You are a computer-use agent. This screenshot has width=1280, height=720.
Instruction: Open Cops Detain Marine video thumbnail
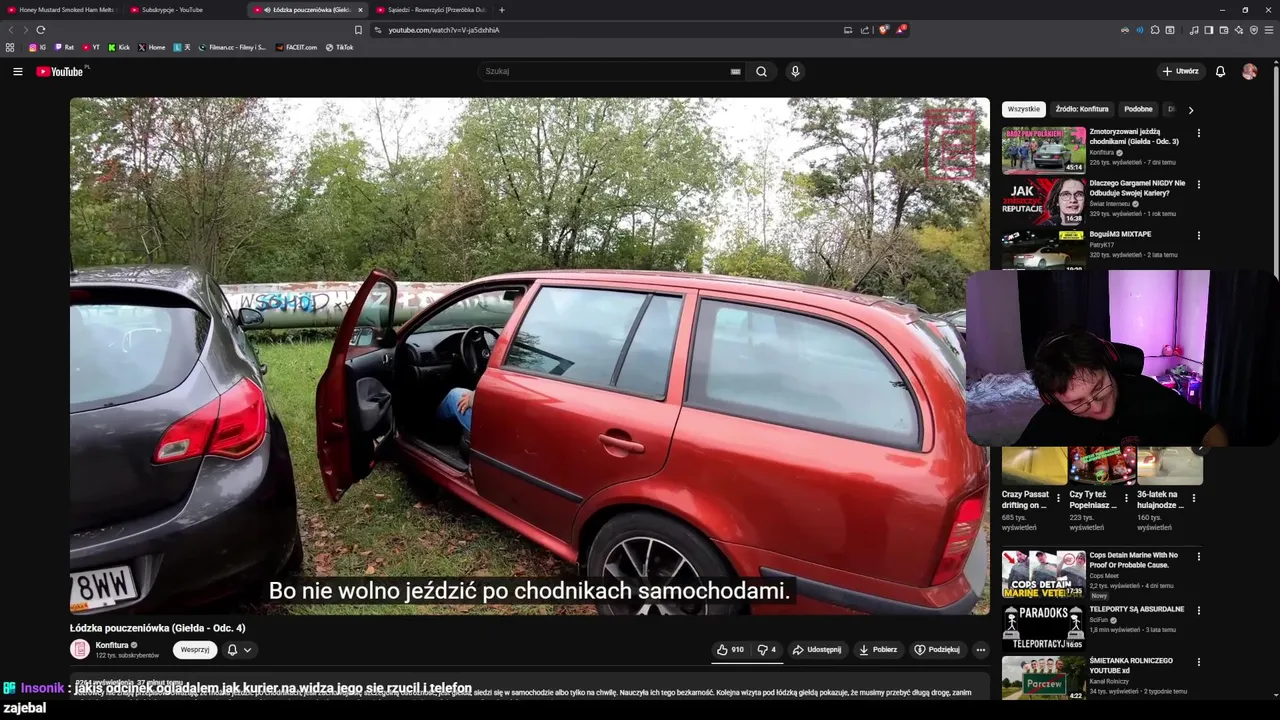(1044, 575)
